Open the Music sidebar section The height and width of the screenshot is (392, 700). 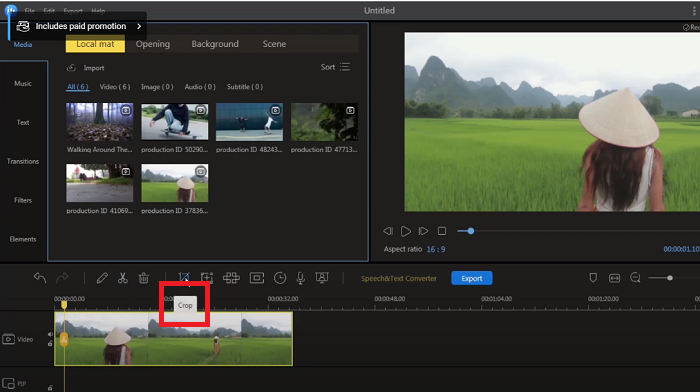[23, 83]
